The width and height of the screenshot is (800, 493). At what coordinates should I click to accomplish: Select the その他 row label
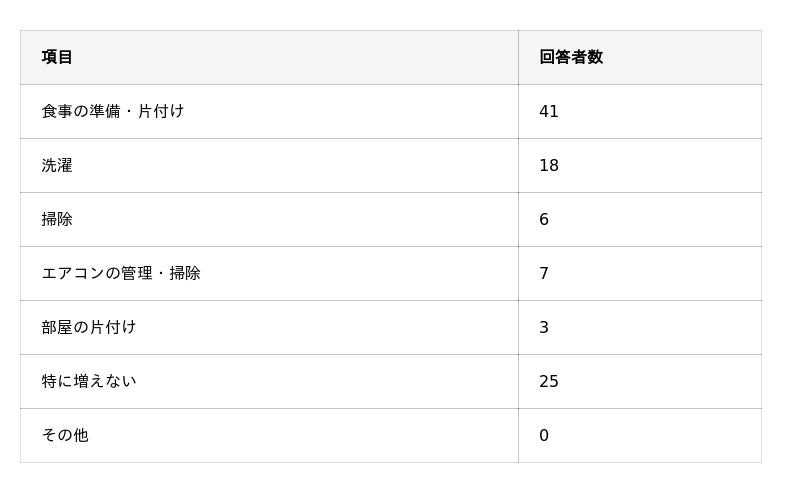(x=65, y=435)
